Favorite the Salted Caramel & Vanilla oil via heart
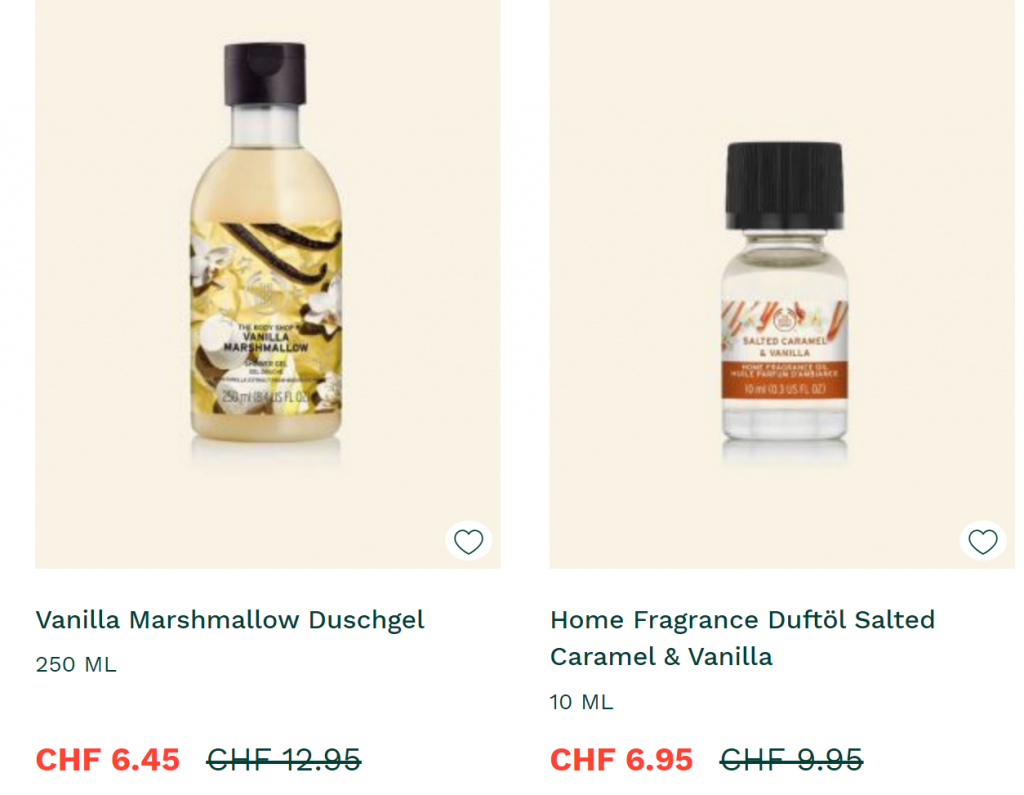This screenshot has width=1024, height=795. [x=982, y=541]
